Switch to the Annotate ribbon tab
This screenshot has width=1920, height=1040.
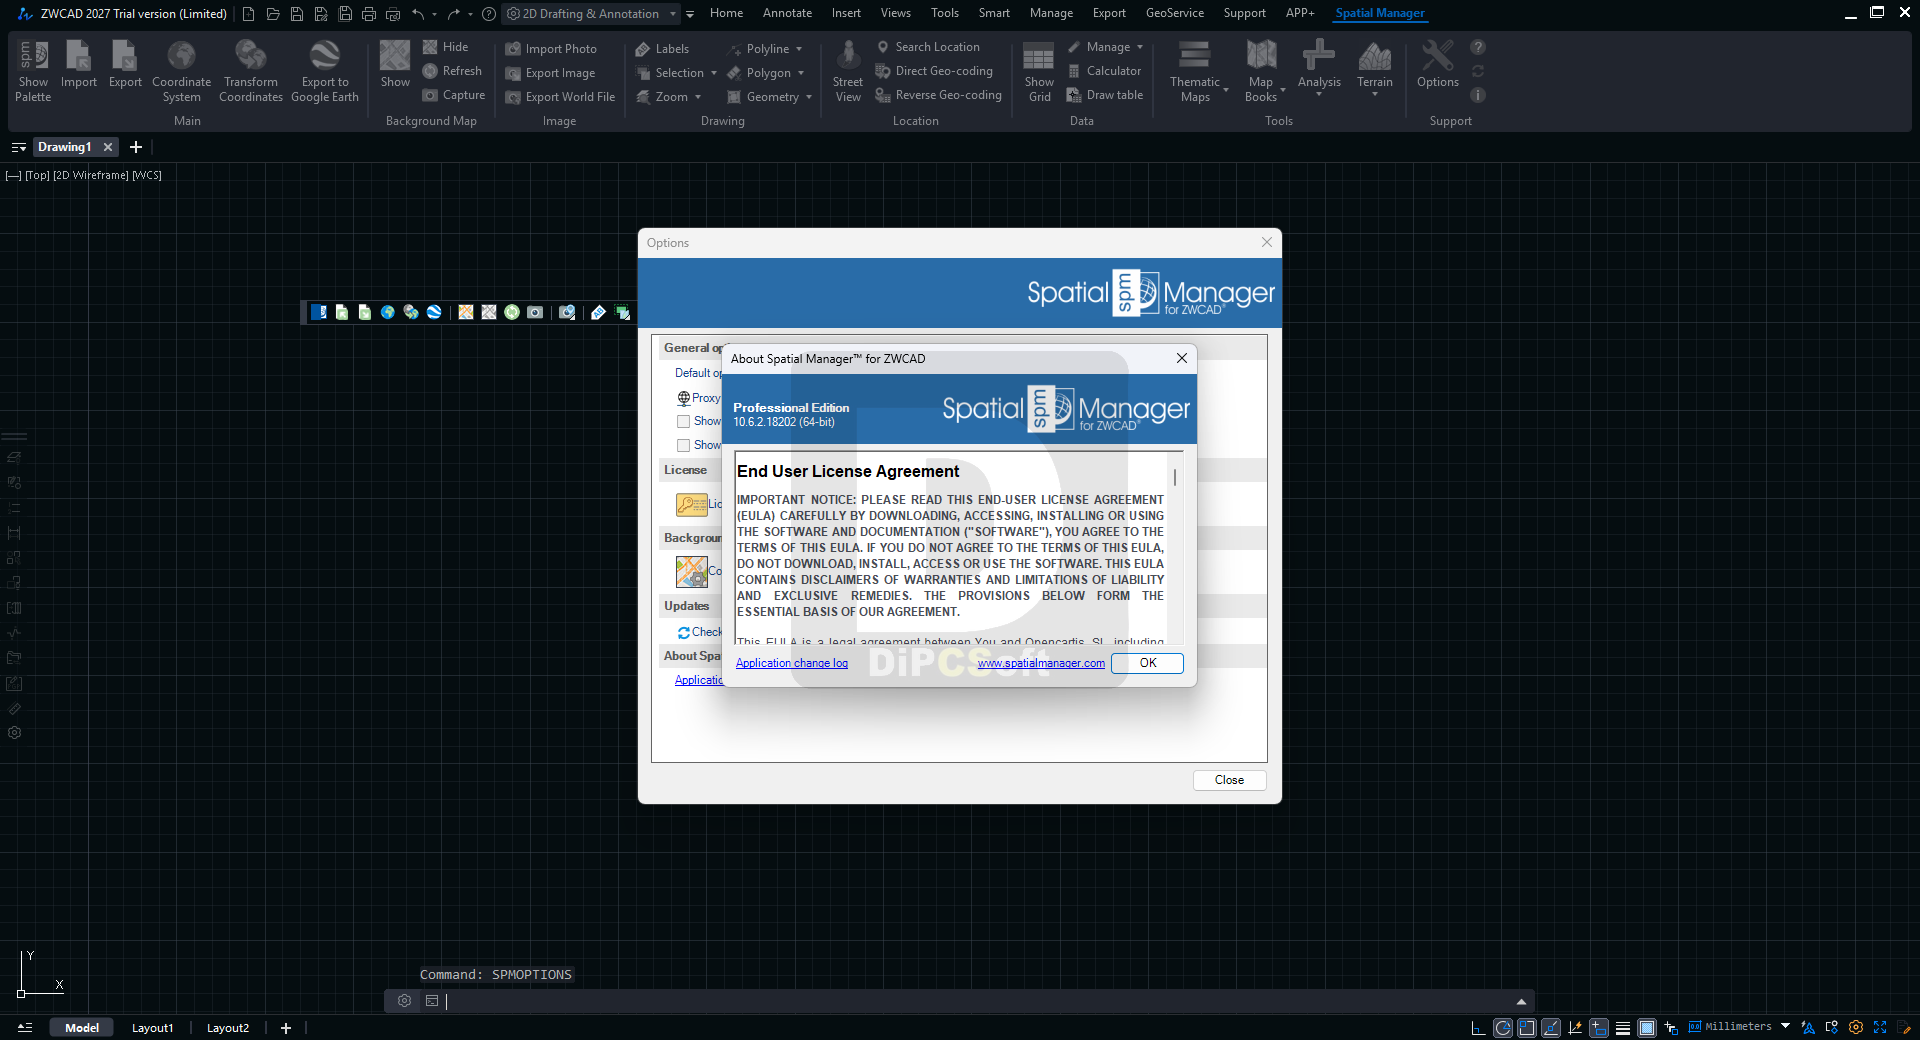click(x=787, y=13)
